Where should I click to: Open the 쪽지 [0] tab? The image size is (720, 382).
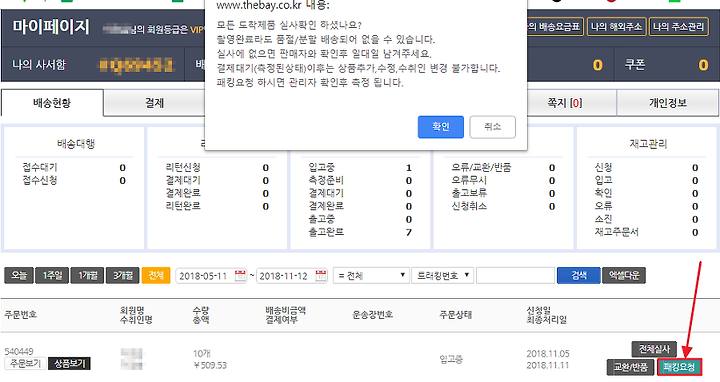tap(564, 103)
